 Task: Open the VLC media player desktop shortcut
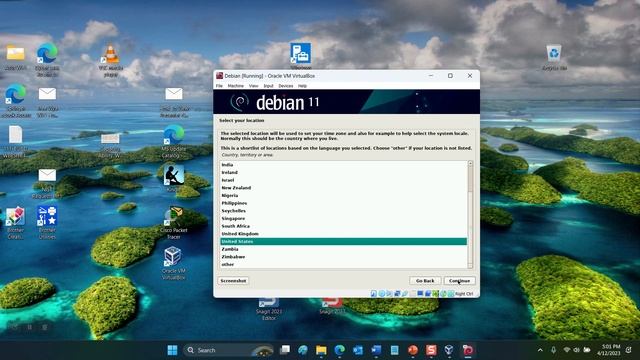click(111, 60)
